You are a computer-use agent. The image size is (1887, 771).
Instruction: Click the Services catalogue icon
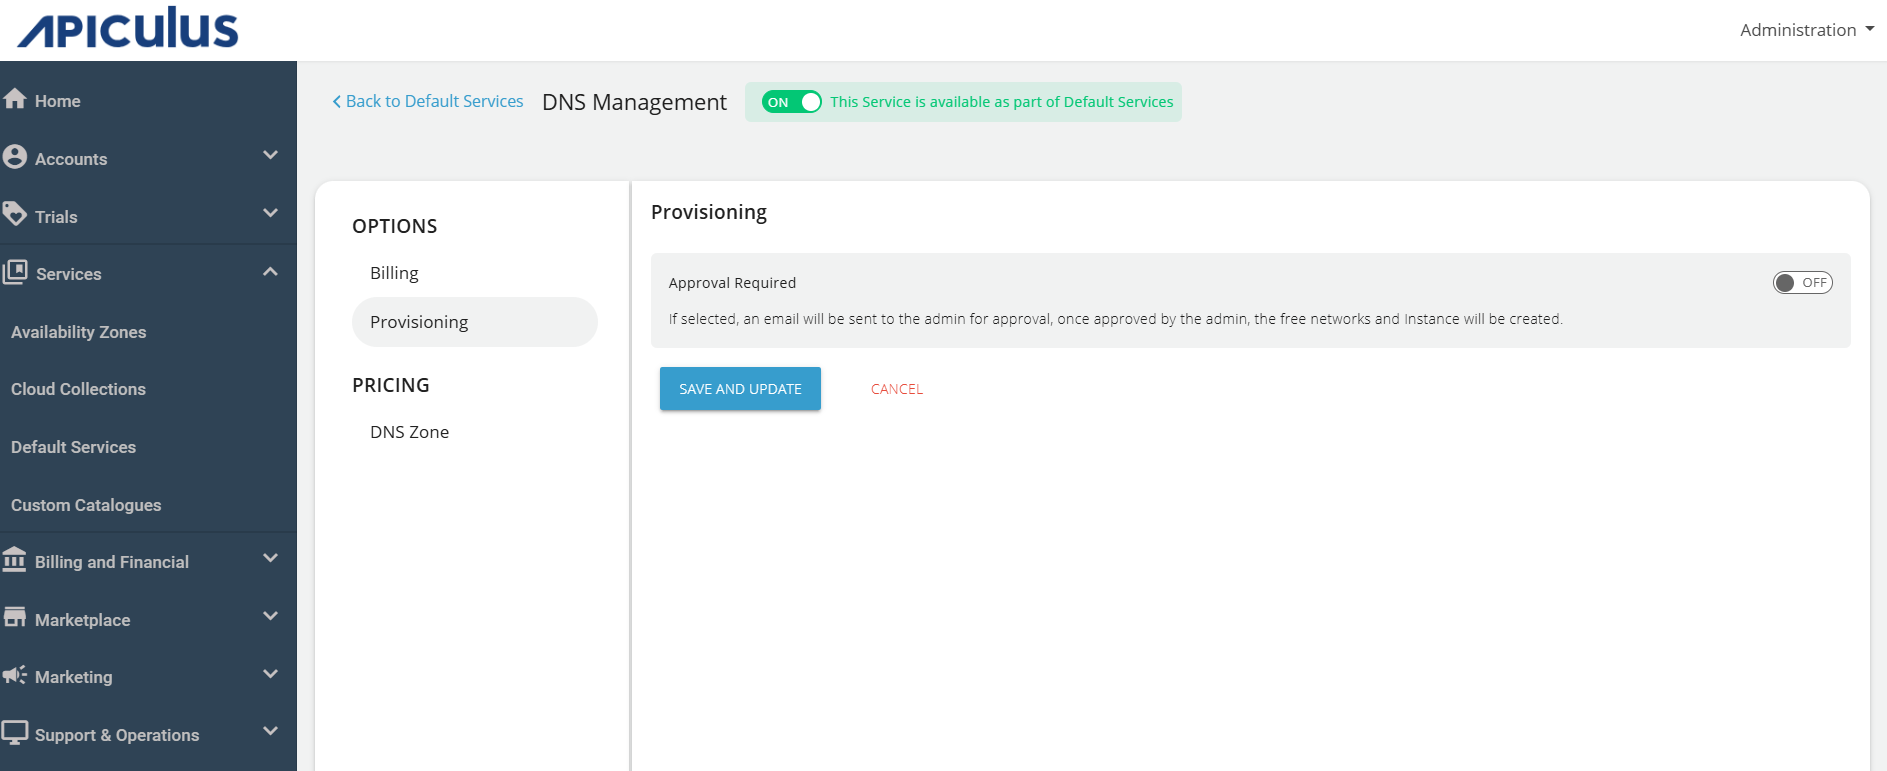coord(15,272)
